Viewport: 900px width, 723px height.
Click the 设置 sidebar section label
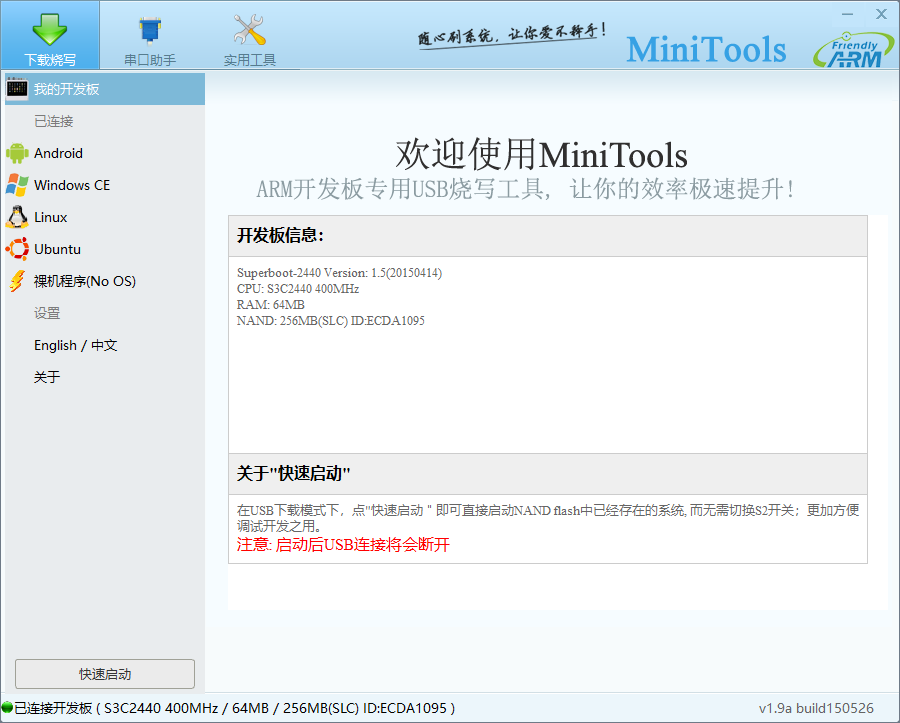tap(47, 313)
